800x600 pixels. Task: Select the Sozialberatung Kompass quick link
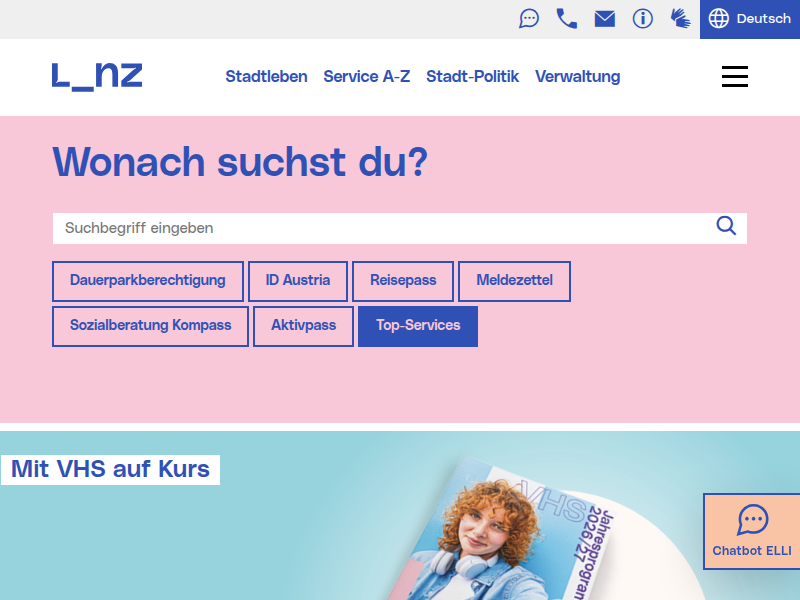click(x=151, y=326)
